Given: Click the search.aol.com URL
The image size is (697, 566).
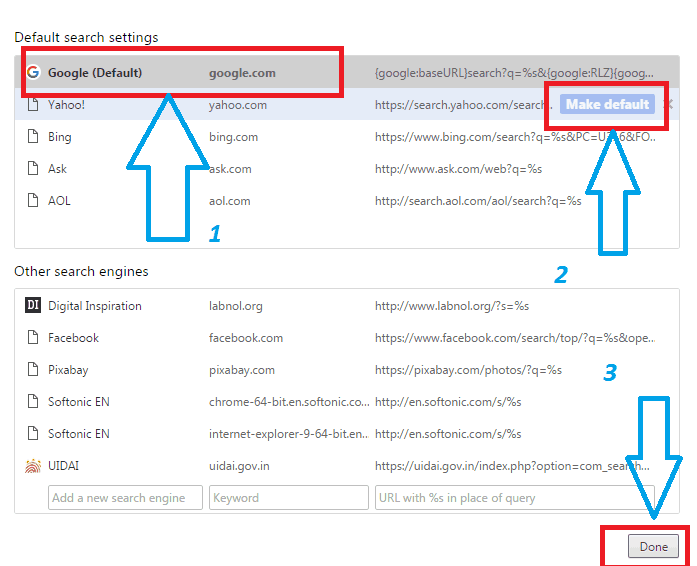Looking at the screenshot, I should pos(478,201).
